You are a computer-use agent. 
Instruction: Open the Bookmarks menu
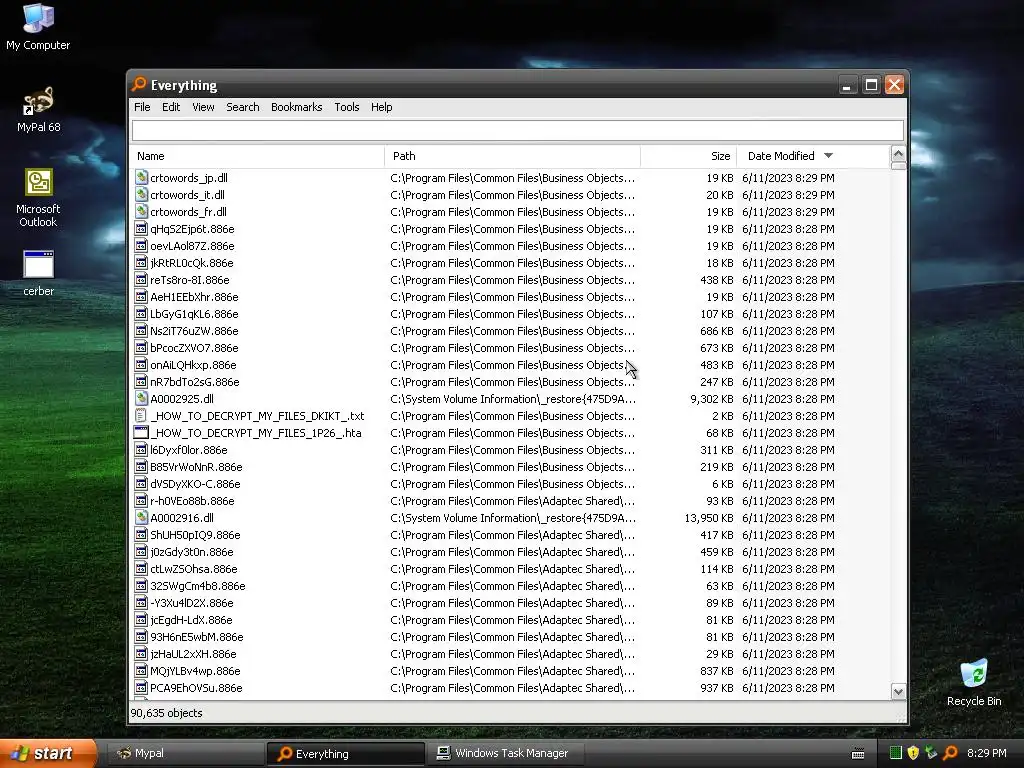(x=296, y=107)
